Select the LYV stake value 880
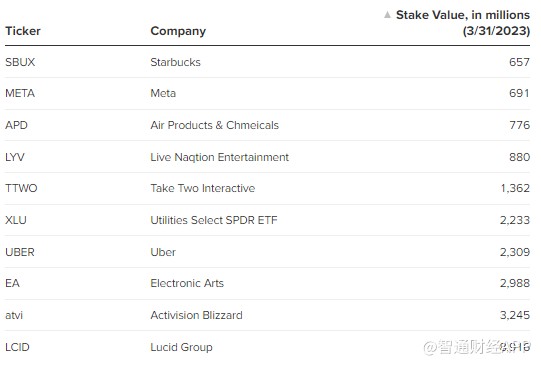Screen dimensions: 541x366 point(519,157)
